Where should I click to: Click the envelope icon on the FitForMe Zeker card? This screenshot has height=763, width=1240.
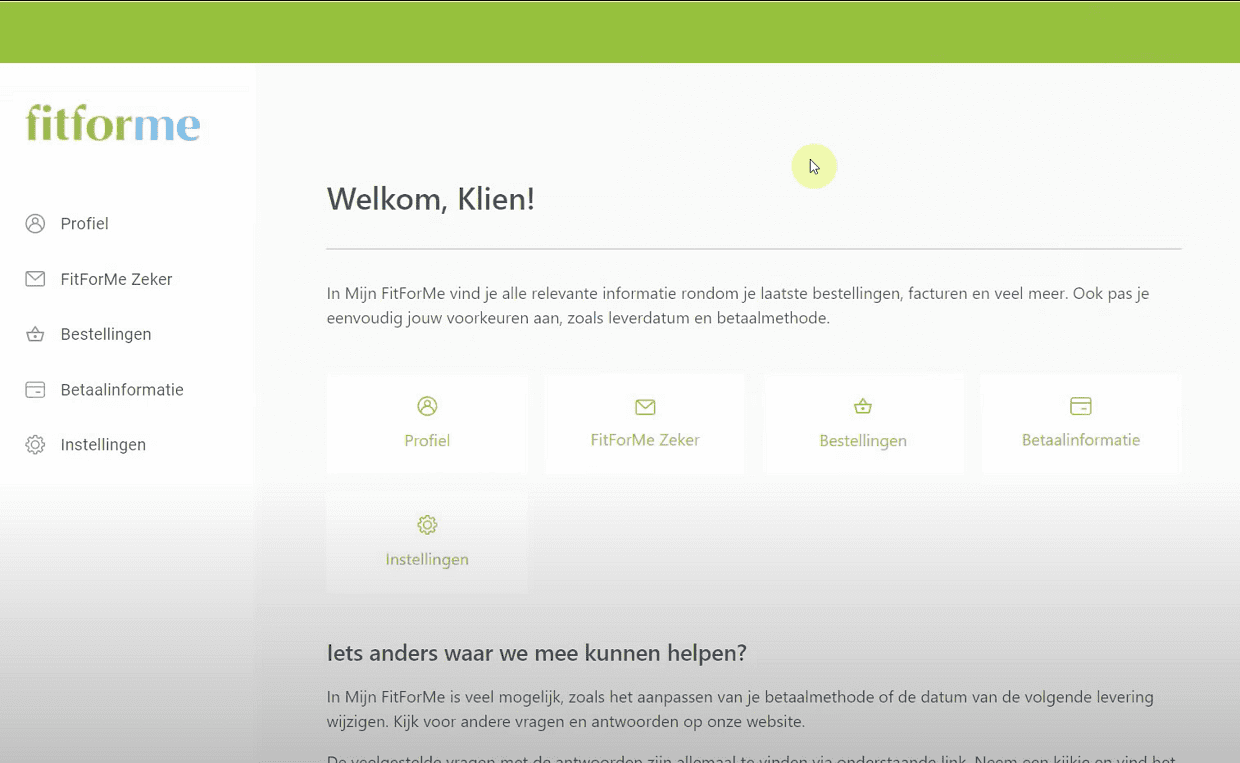645,406
